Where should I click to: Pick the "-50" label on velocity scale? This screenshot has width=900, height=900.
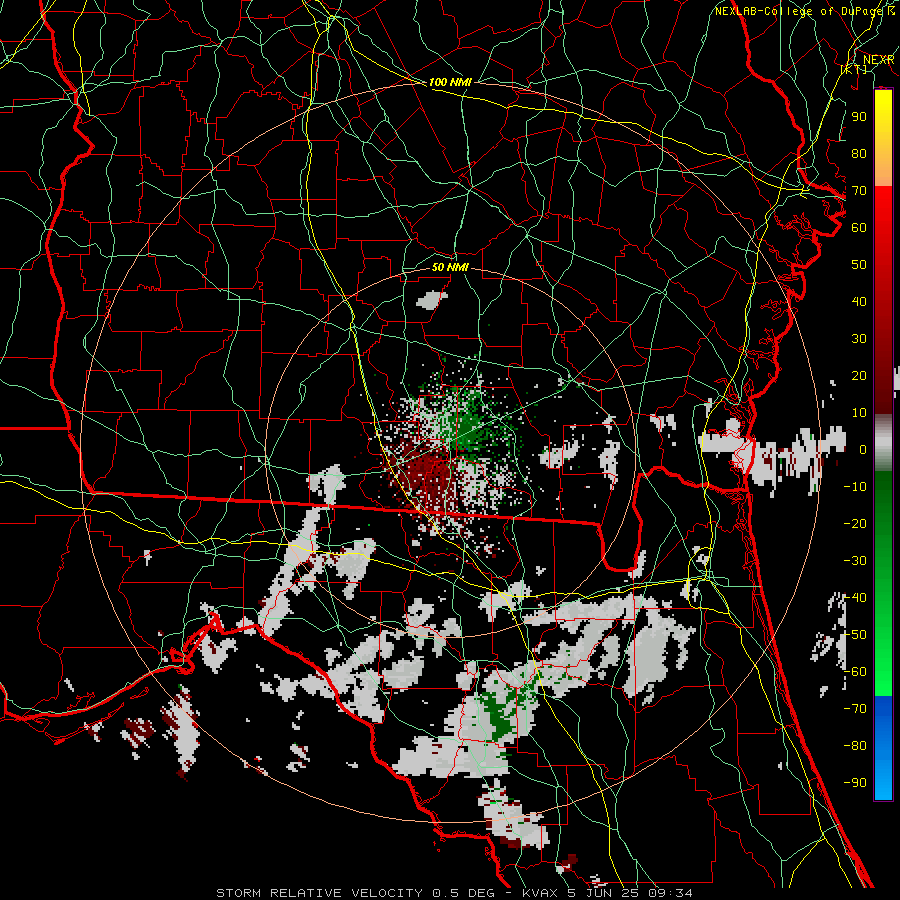pyautogui.click(x=855, y=635)
